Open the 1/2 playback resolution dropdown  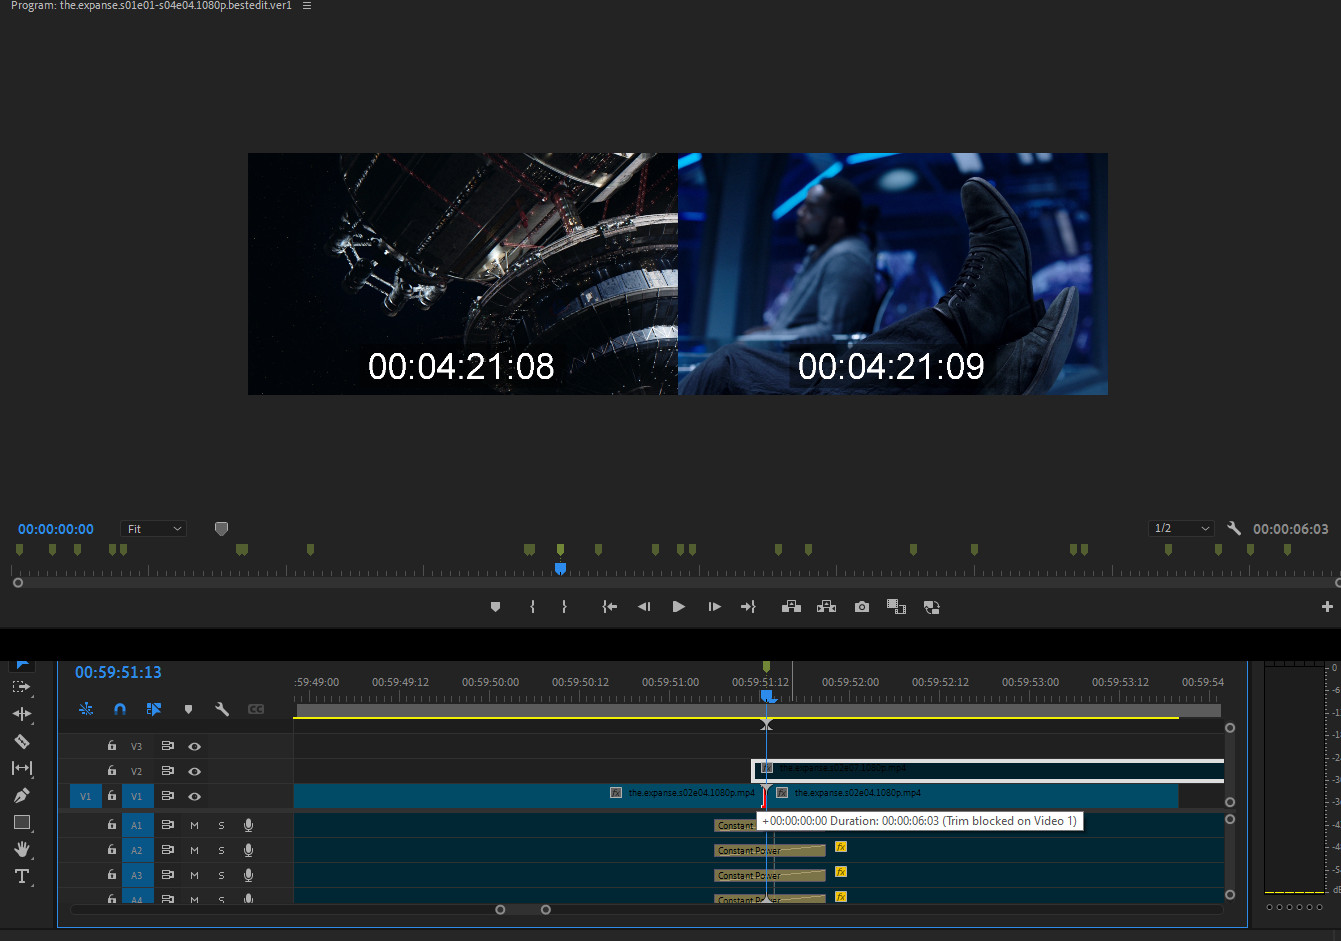tap(1181, 528)
